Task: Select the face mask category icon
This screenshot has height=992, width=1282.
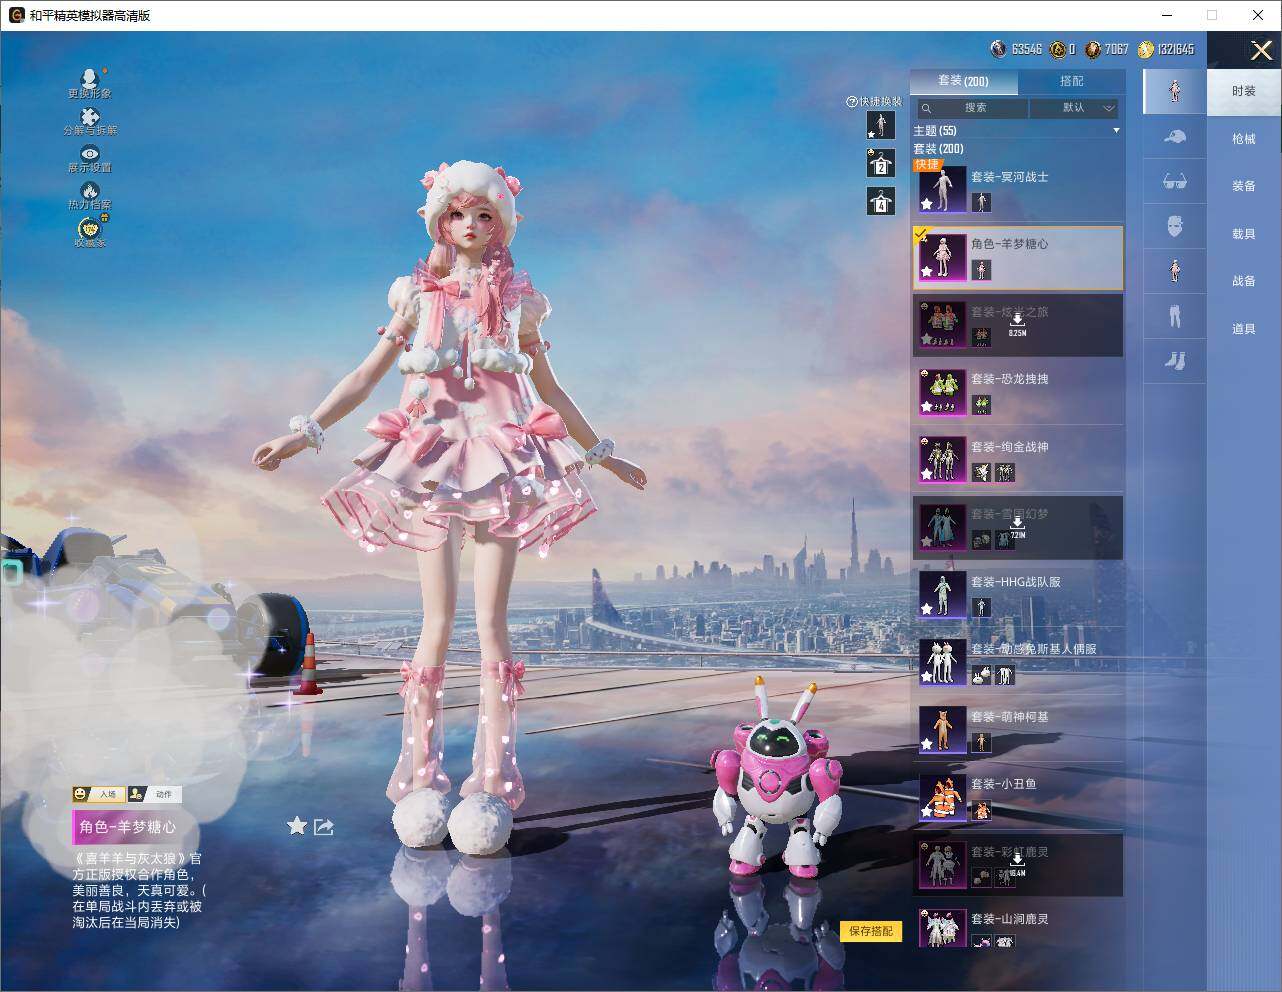Action: tap(1175, 227)
